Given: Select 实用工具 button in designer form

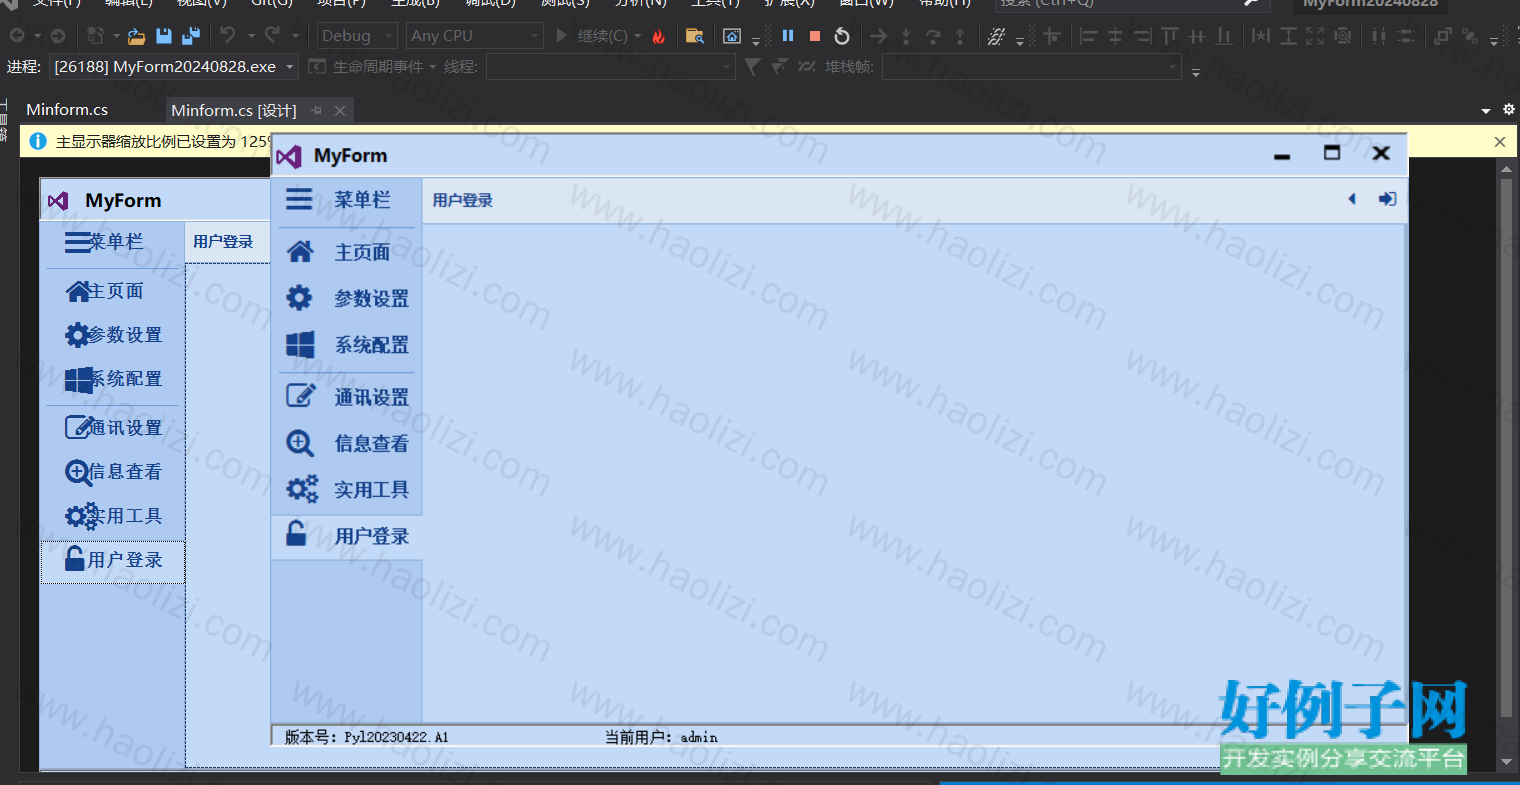Looking at the screenshot, I should click(112, 516).
